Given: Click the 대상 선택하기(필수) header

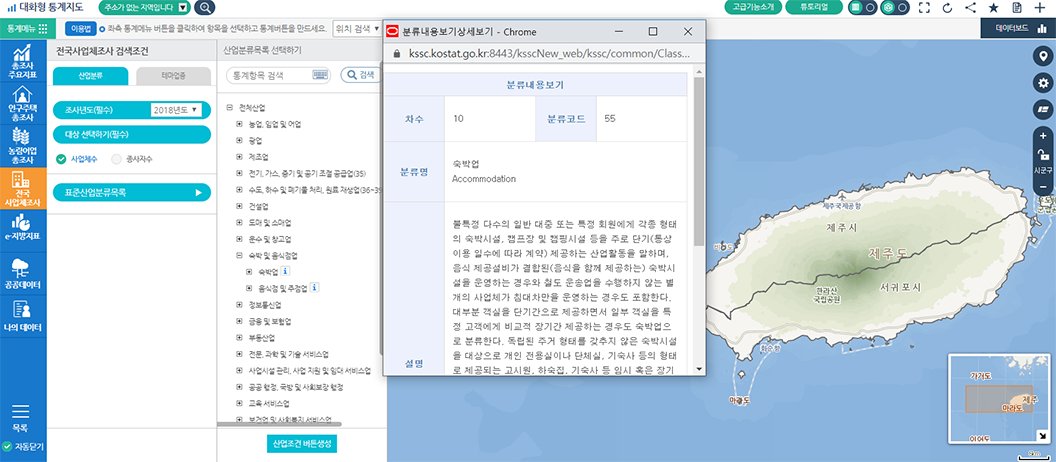Looking at the screenshot, I should click(x=132, y=134).
